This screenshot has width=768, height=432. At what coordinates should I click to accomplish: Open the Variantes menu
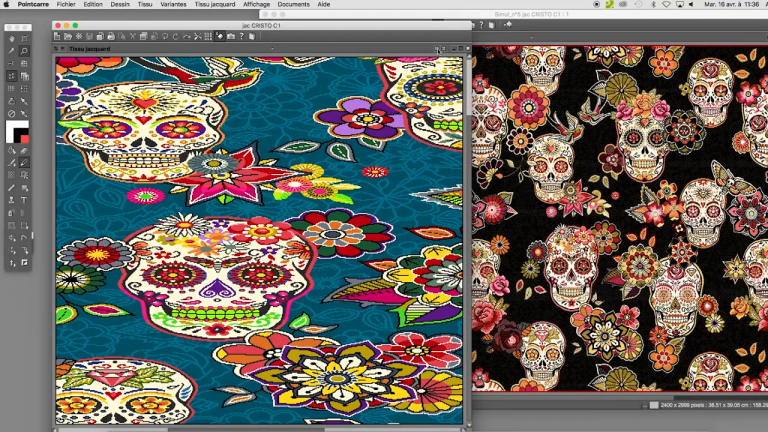pos(173,4)
